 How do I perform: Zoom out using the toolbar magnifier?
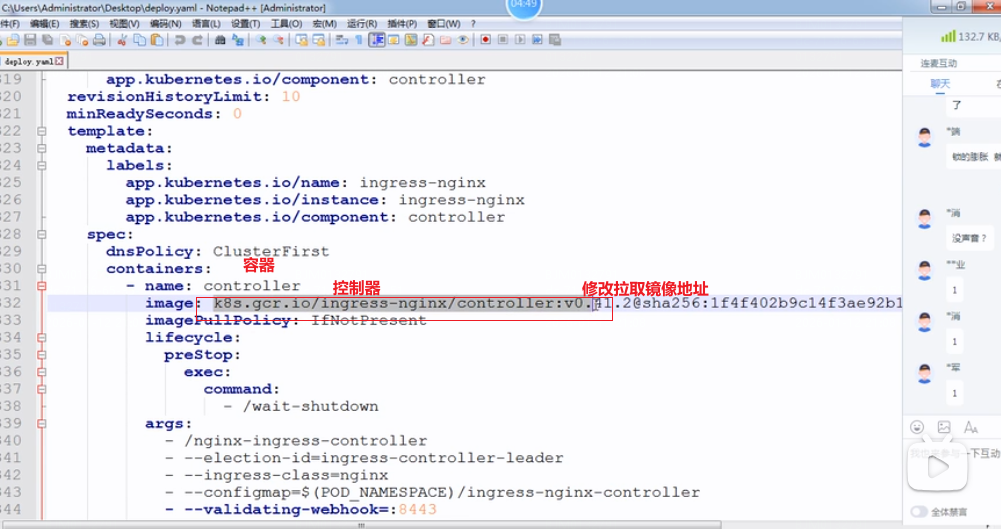[278, 40]
